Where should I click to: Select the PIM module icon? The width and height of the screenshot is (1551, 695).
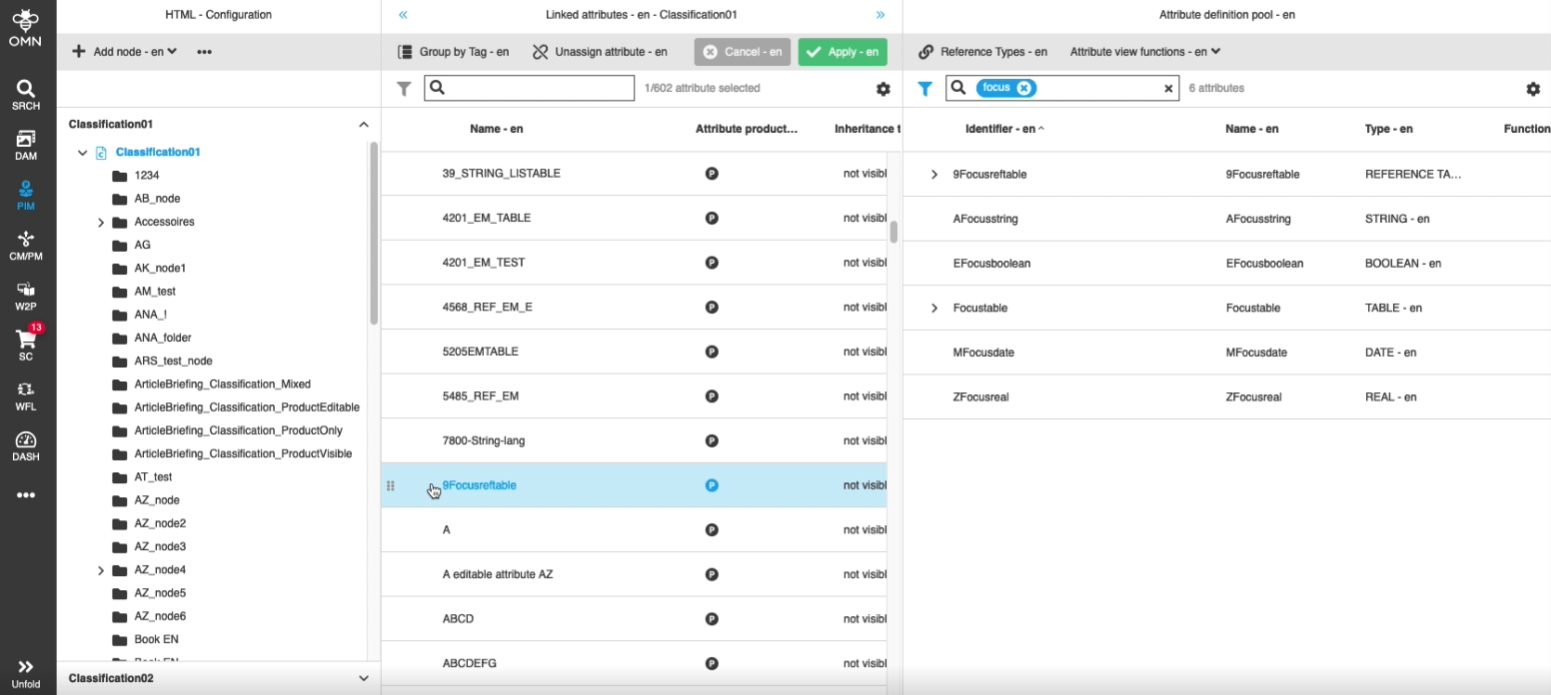(x=26, y=196)
